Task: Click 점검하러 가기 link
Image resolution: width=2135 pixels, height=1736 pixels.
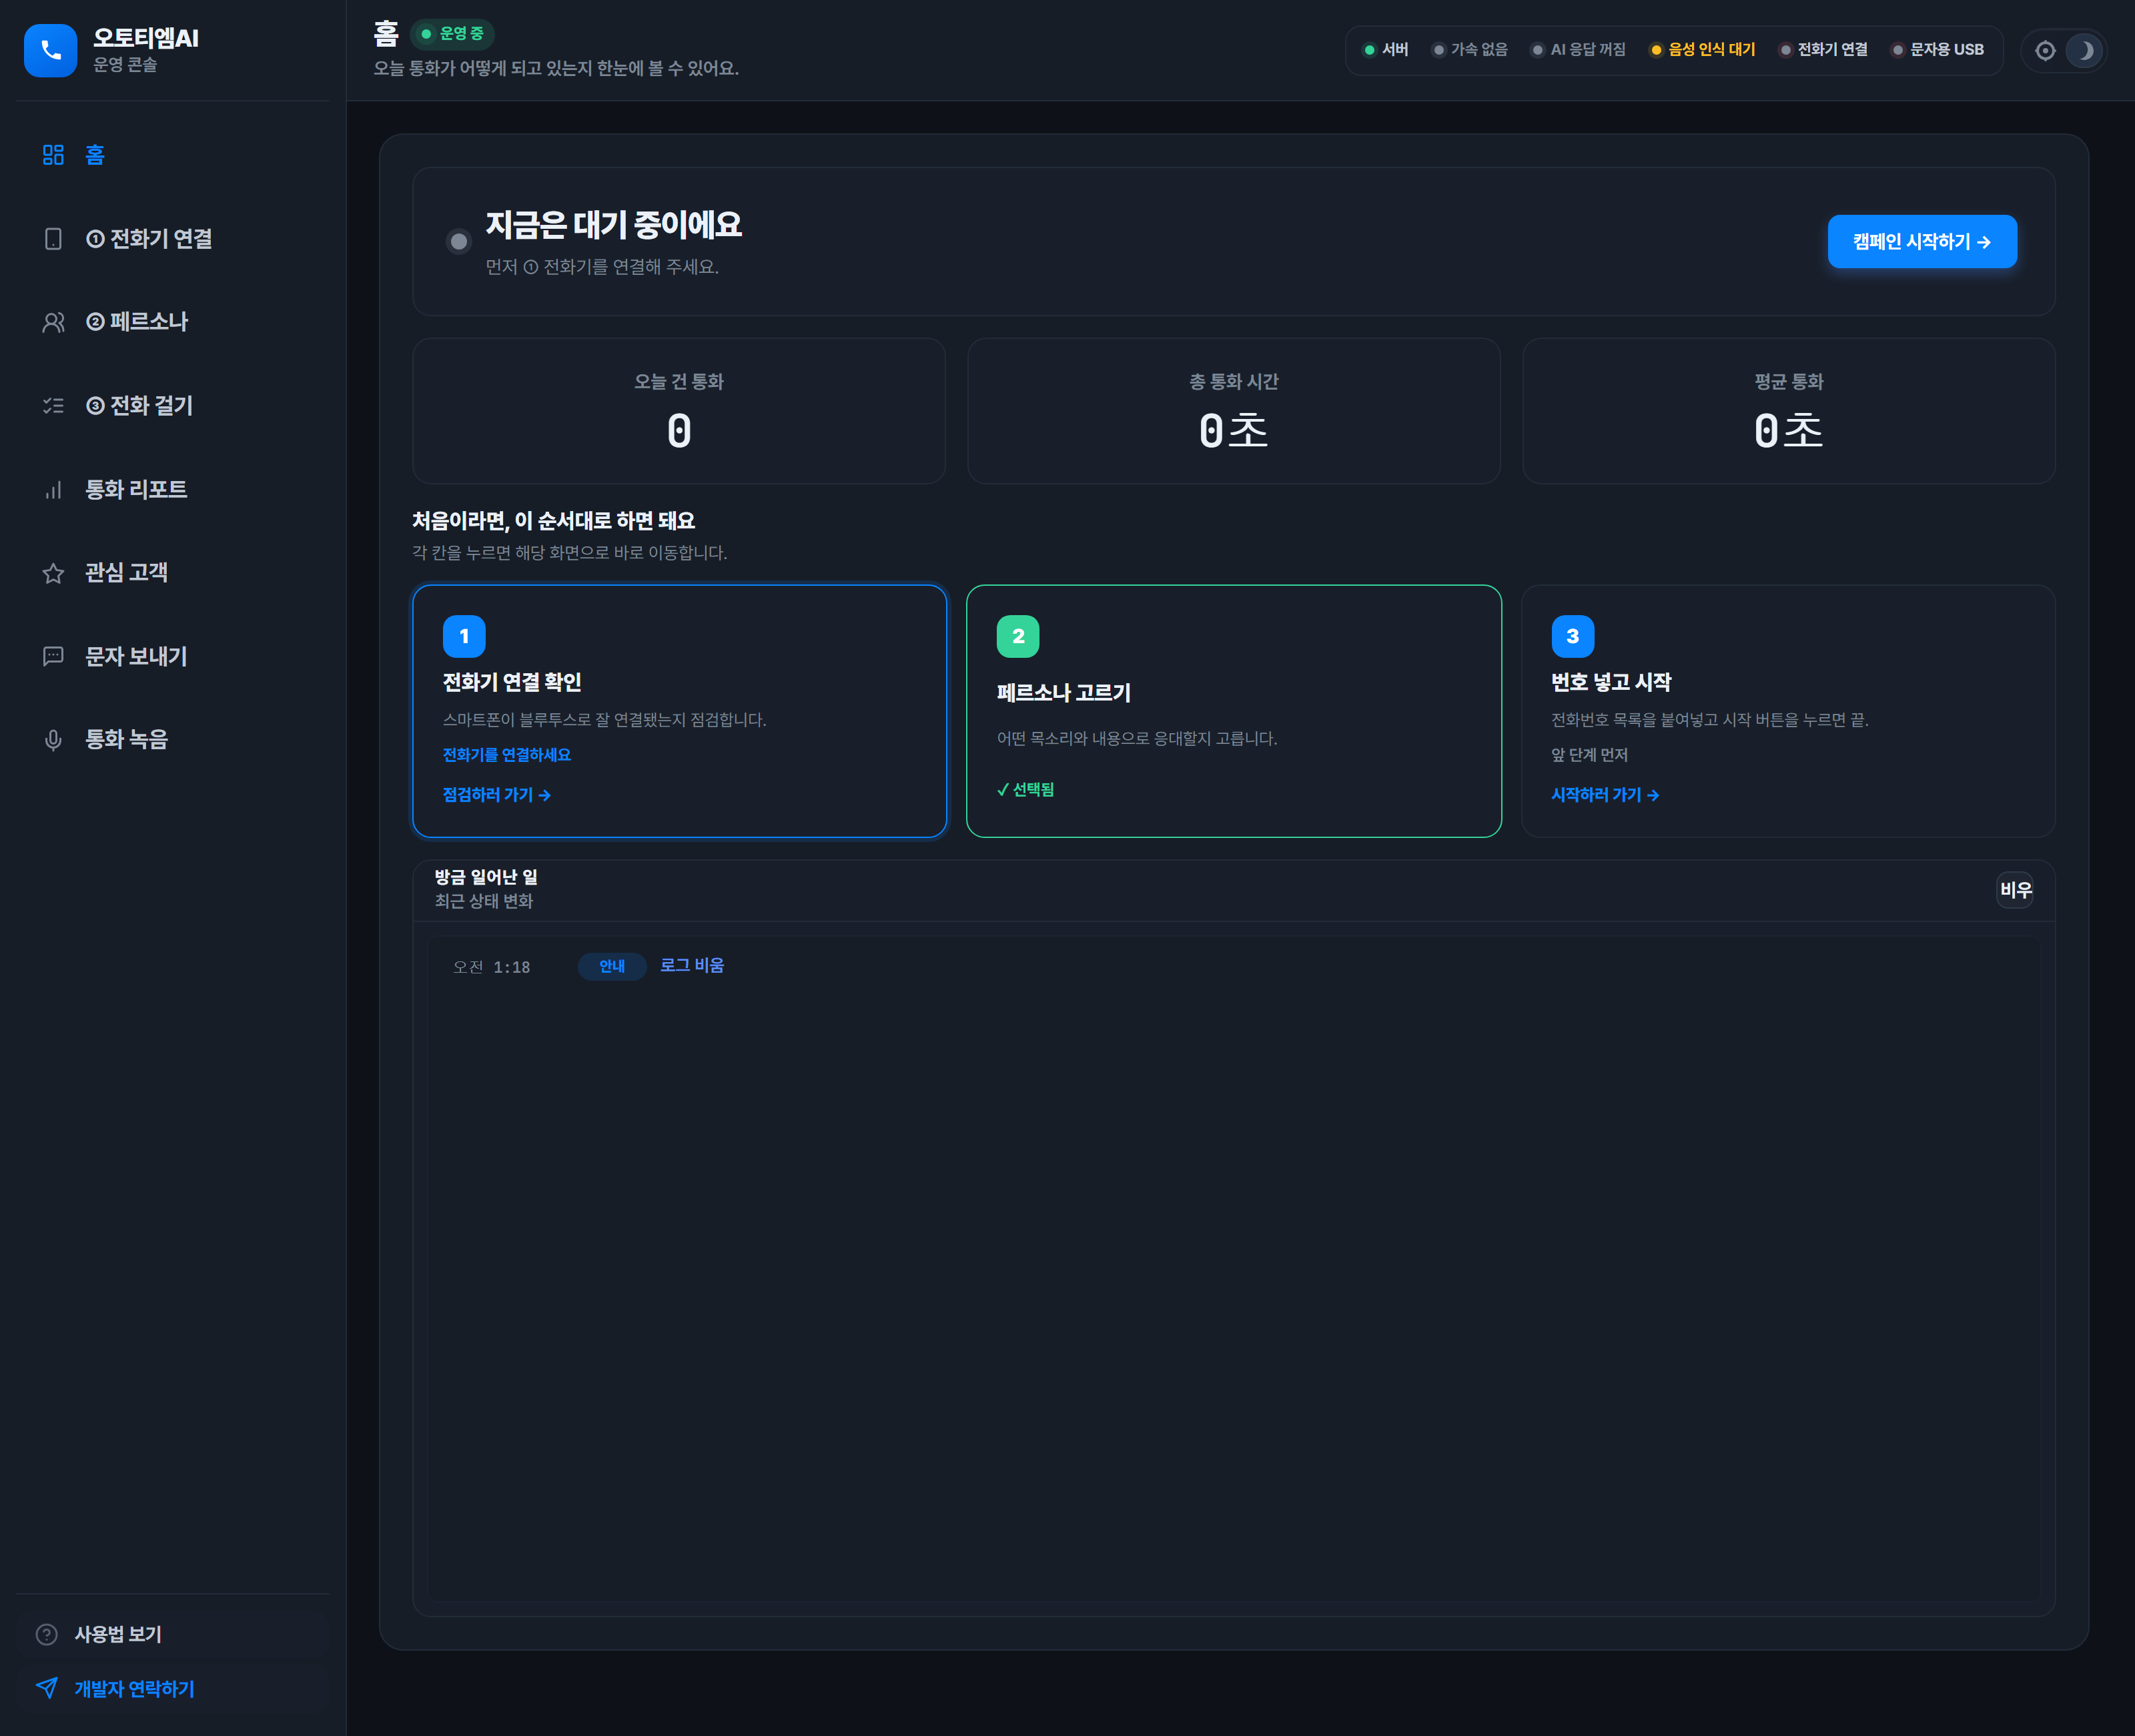Action: point(496,795)
